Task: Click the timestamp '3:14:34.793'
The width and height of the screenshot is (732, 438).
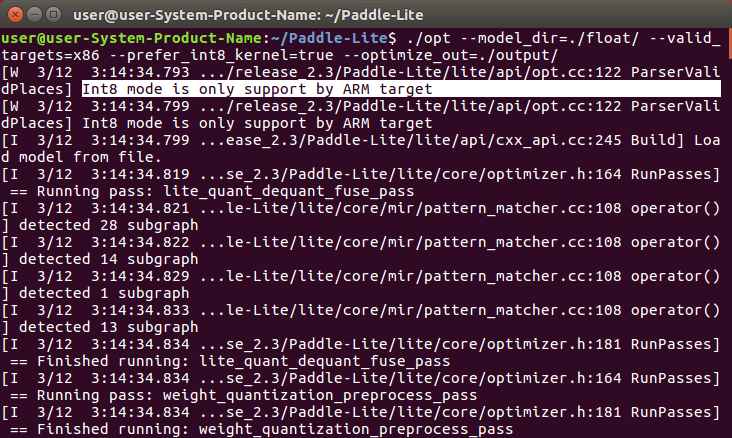Action: [x=141, y=72]
